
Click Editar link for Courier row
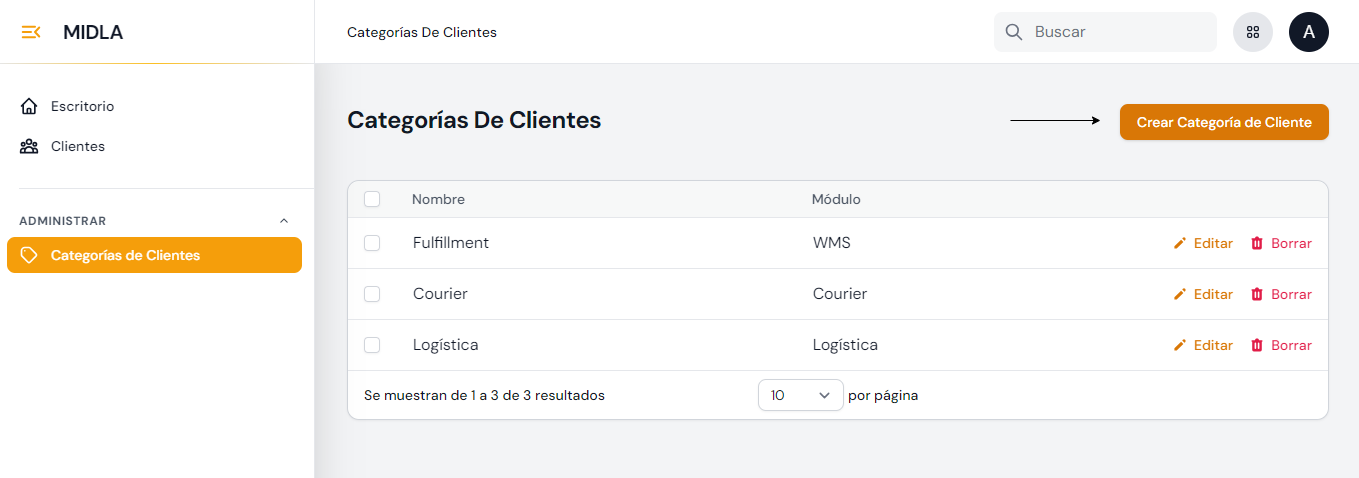click(1212, 294)
